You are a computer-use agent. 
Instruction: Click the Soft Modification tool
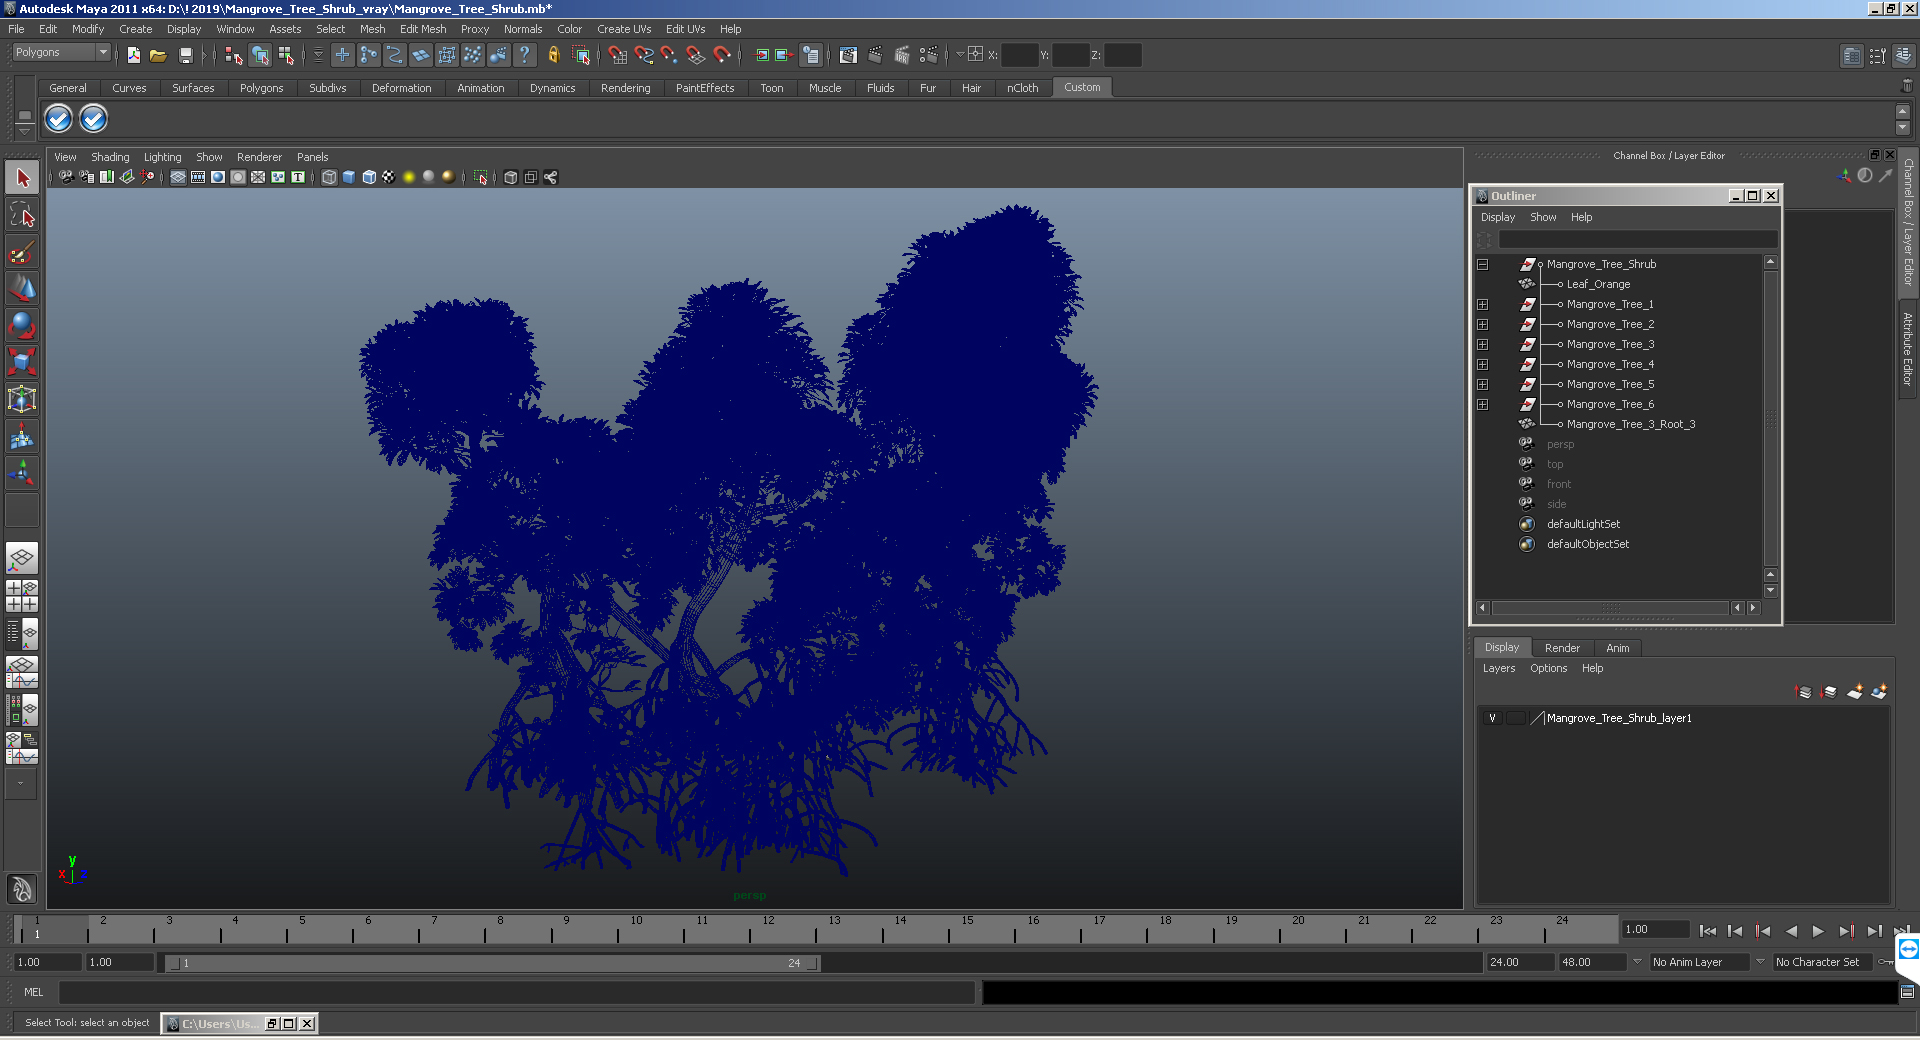tap(22, 436)
